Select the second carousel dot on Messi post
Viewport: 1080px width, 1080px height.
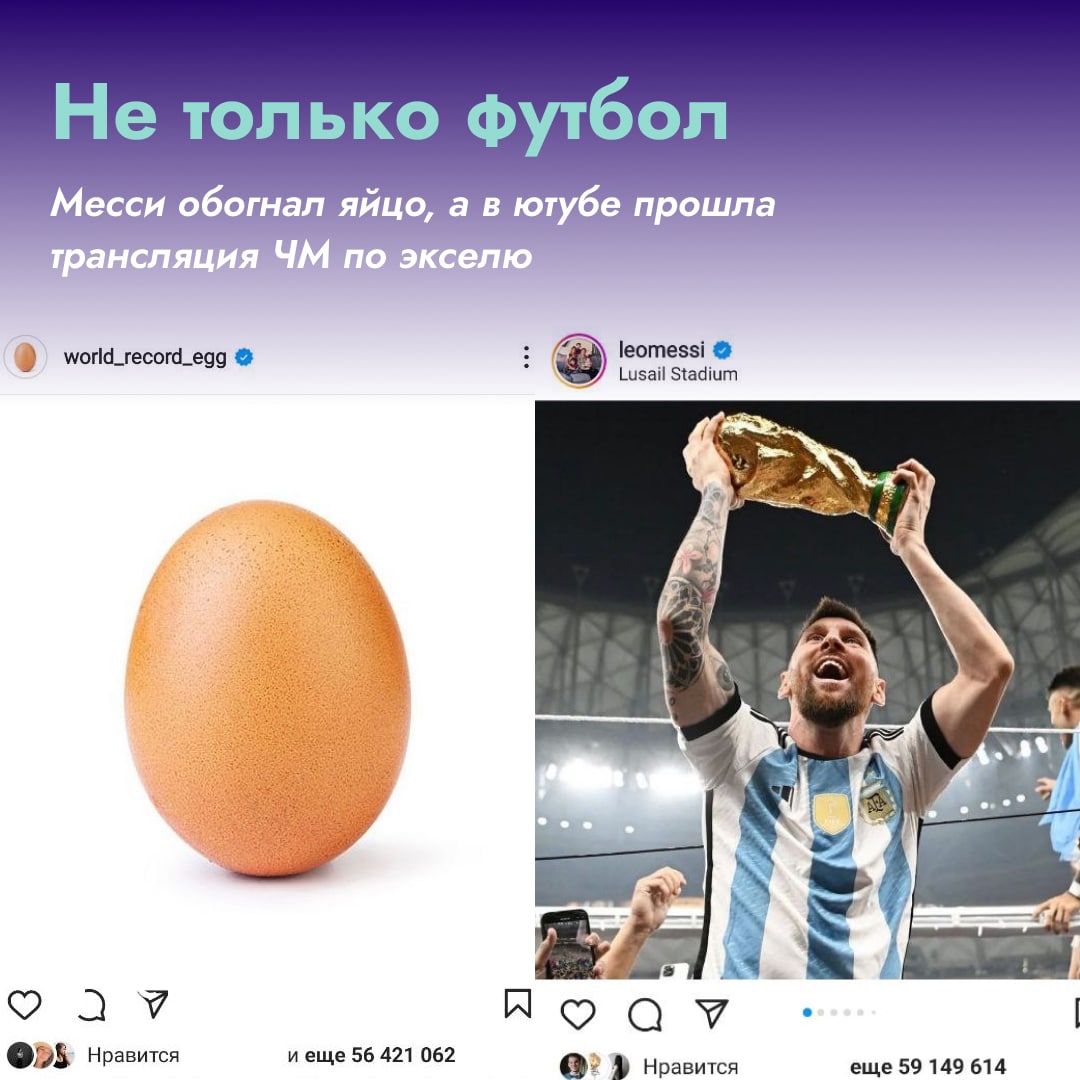coord(820,1012)
